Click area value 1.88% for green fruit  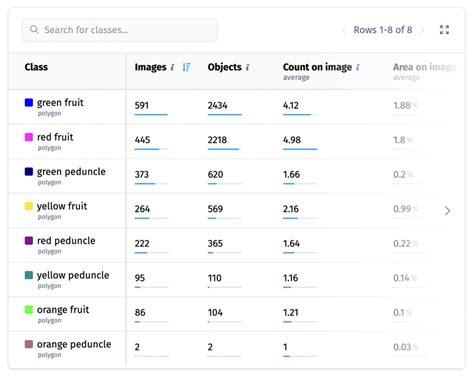click(x=405, y=105)
